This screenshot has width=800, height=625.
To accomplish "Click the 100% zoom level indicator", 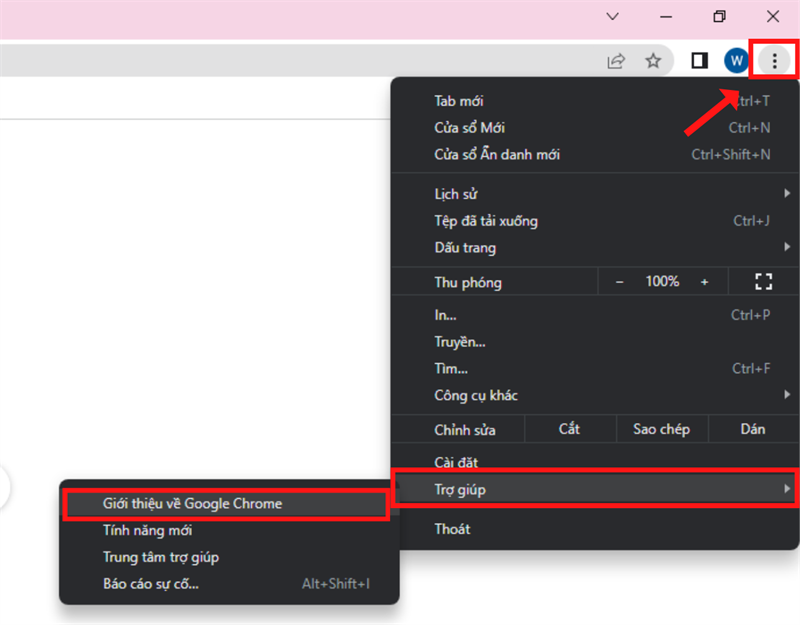I will [x=663, y=281].
